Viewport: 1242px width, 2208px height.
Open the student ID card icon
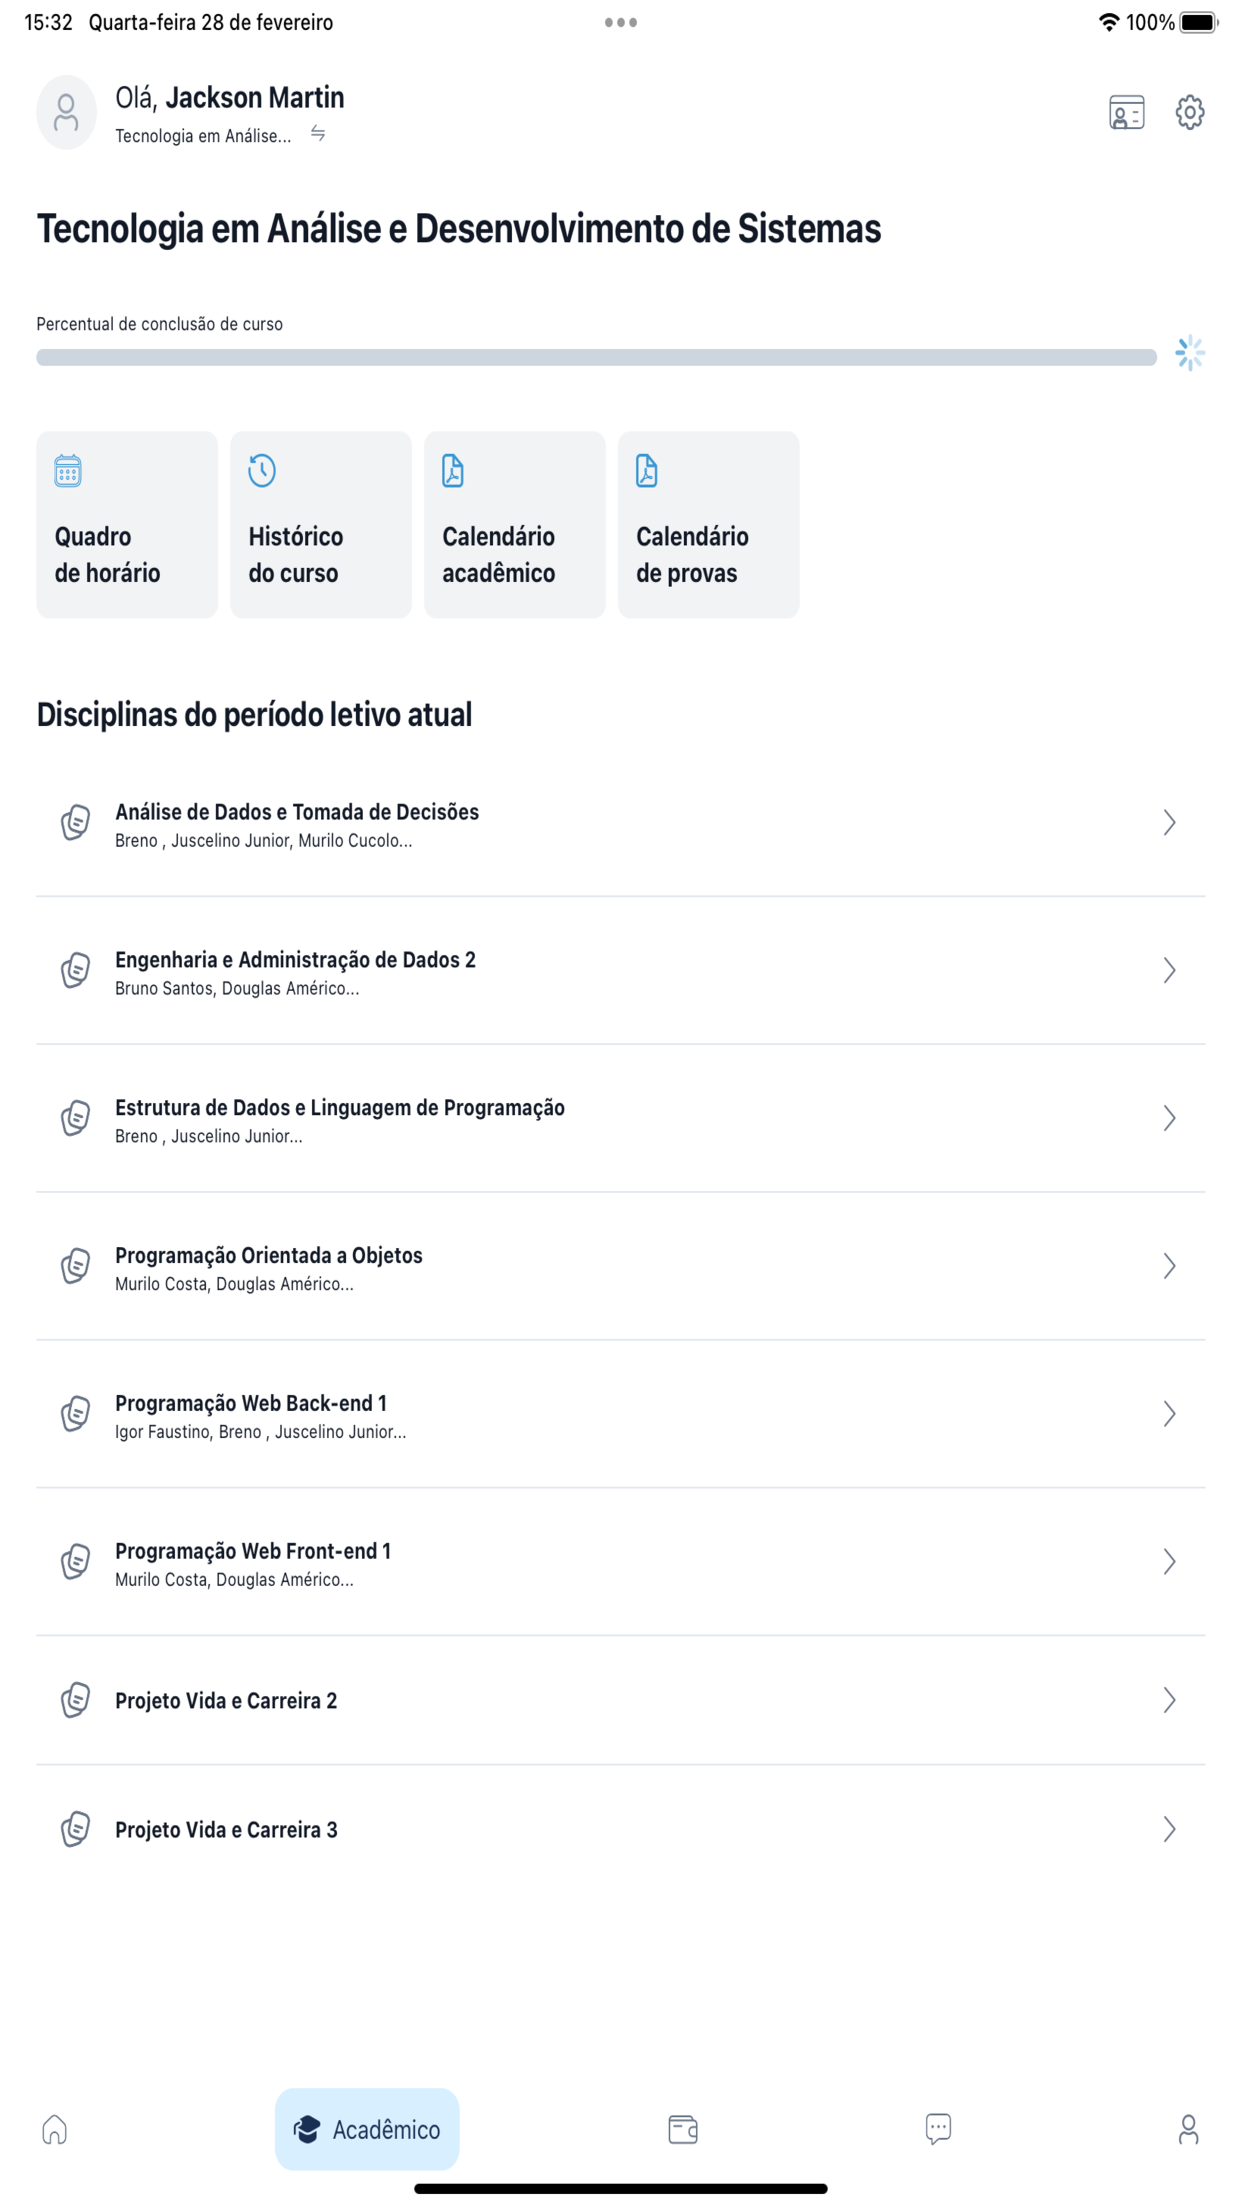coord(1126,113)
